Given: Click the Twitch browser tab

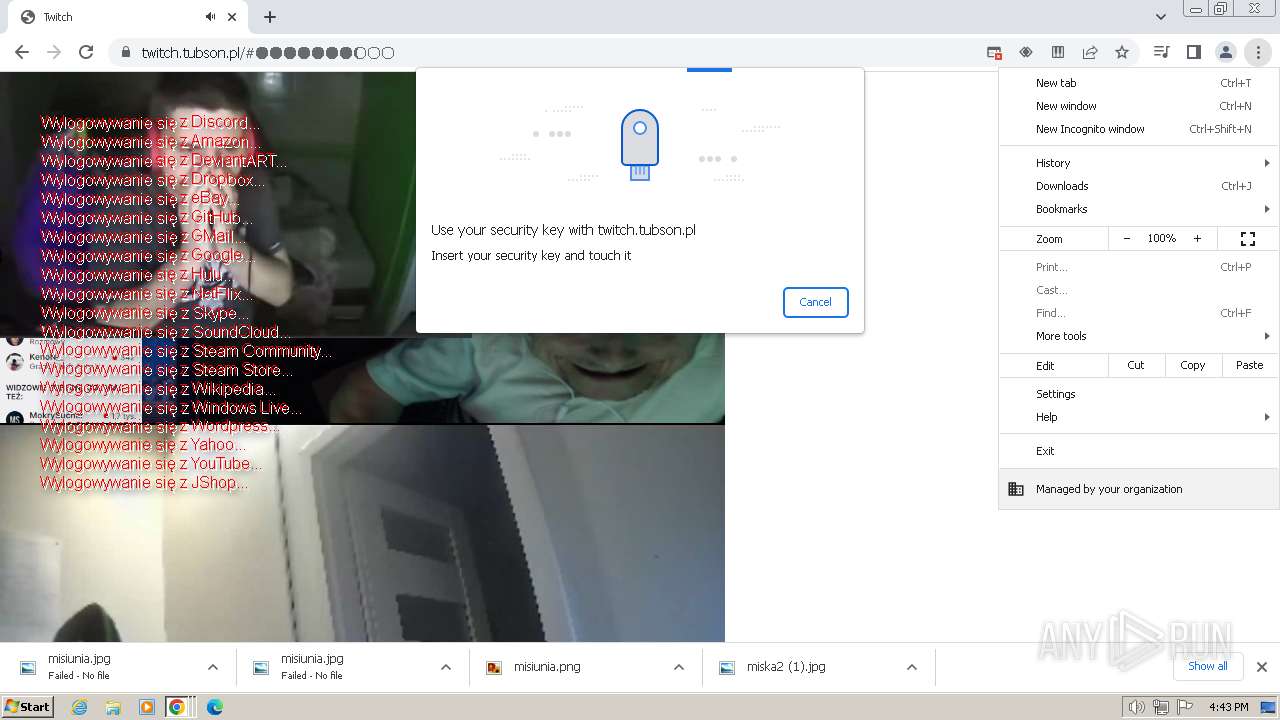Looking at the screenshot, I should click(129, 17).
